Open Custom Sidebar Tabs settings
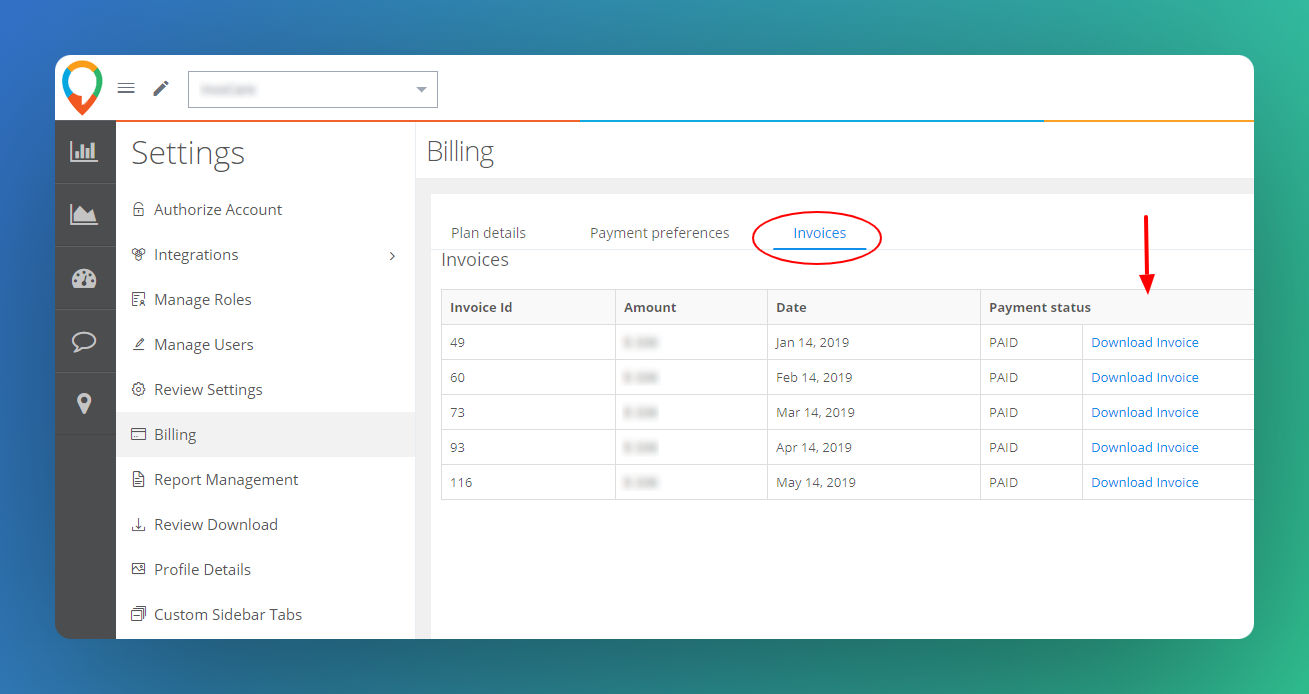 tap(228, 614)
